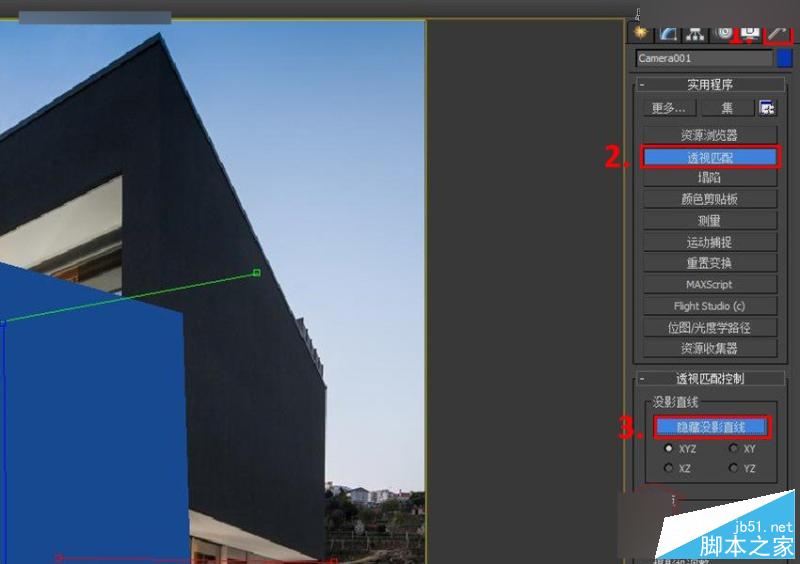Select the XY radio option
Image resolution: width=800 pixels, height=564 pixels.
(x=734, y=448)
